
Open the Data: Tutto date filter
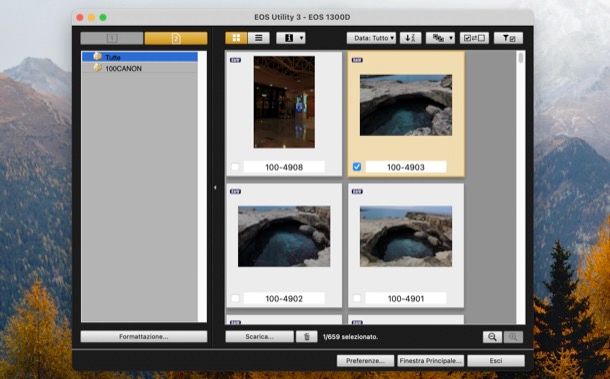click(371, 38)
